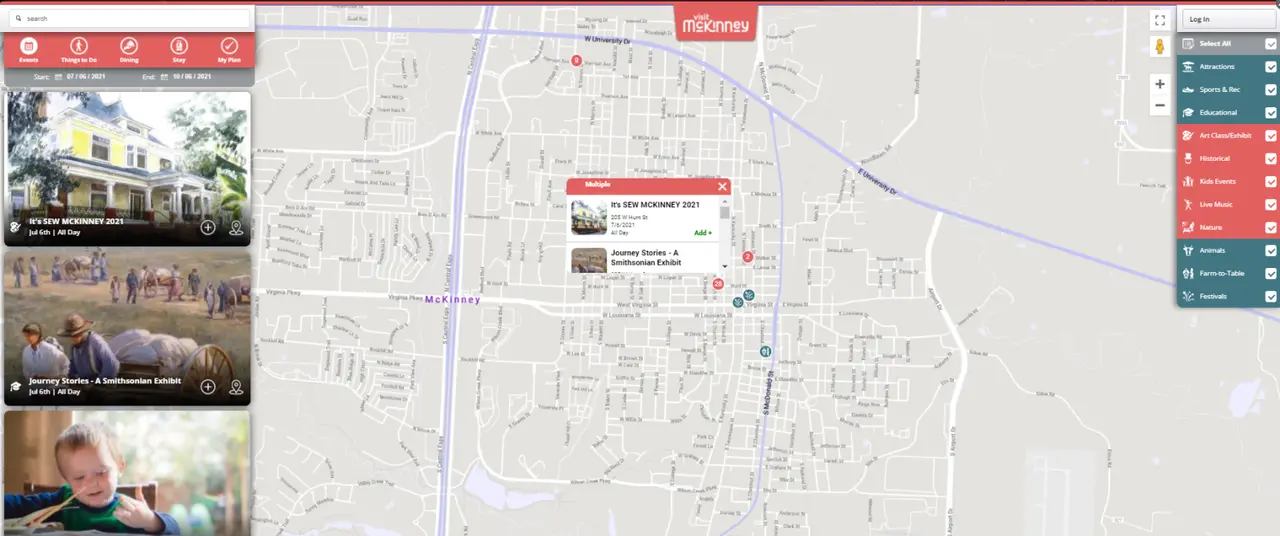1280x536 pixels.
Task: Close the Multiple popup
Action: point(722,186)
